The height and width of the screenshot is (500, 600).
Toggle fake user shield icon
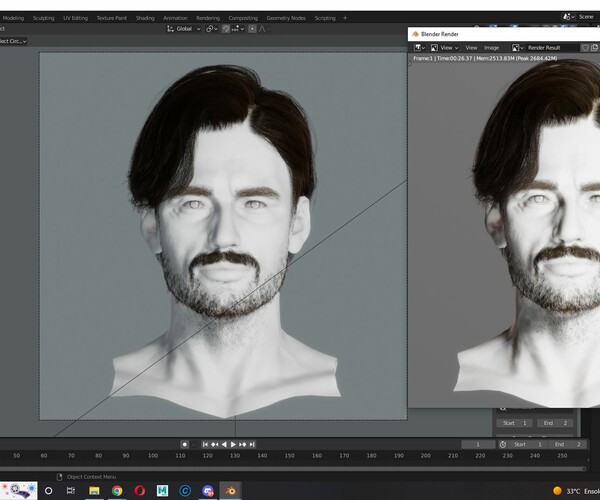[x=585, y=48]
